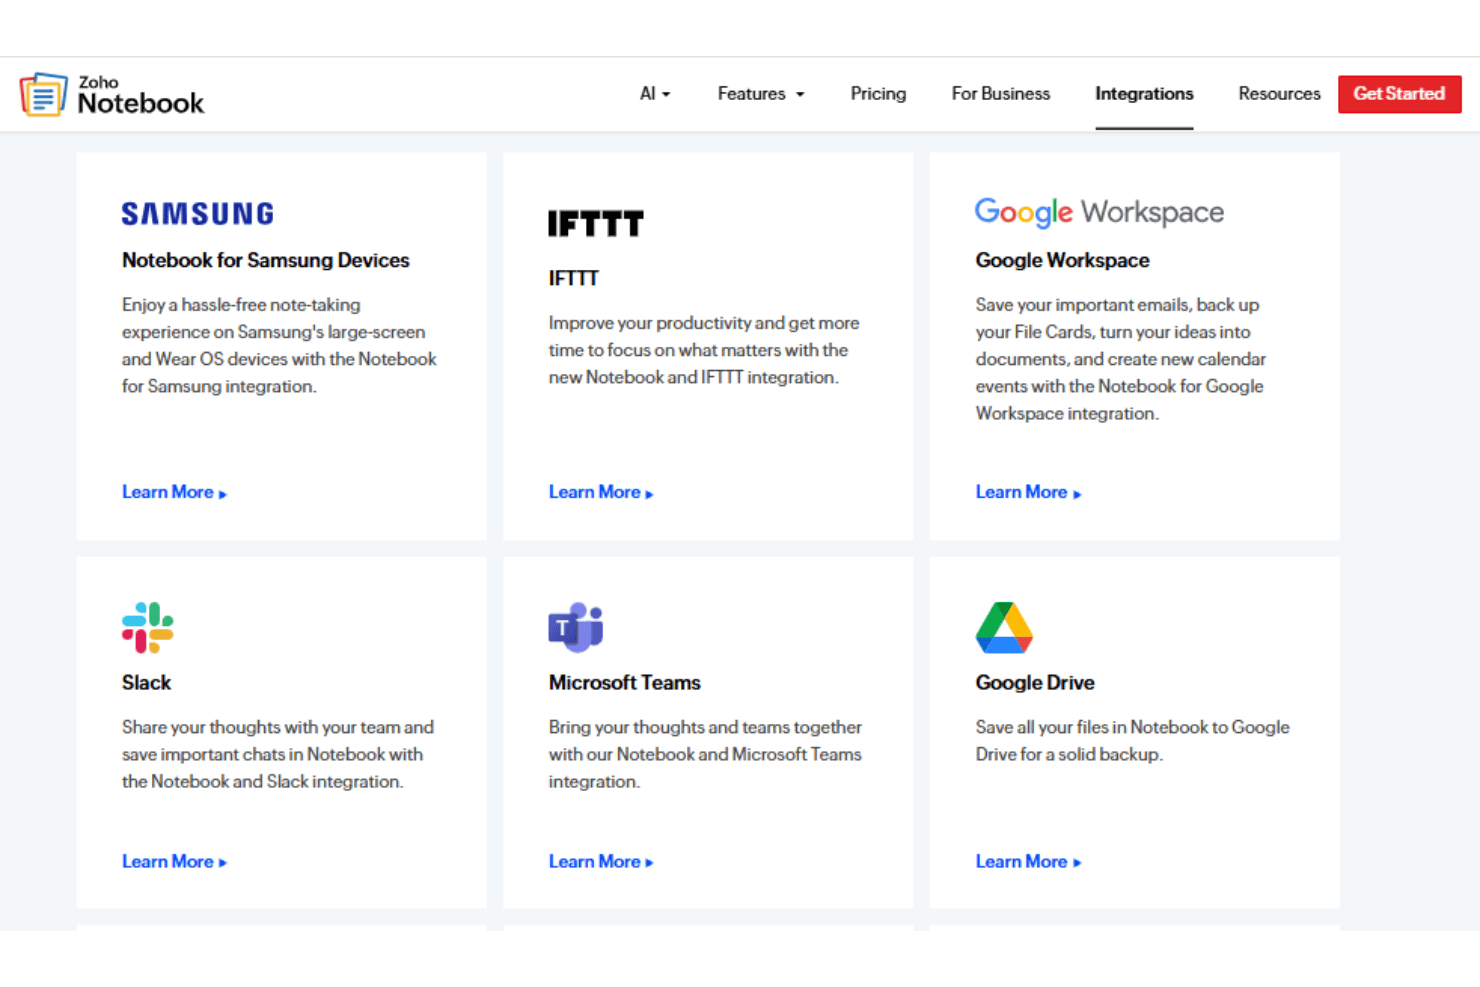Open the Pricing page
Image resolution: width=1480 pixels, height=987 pixels.
click(878, 93)
